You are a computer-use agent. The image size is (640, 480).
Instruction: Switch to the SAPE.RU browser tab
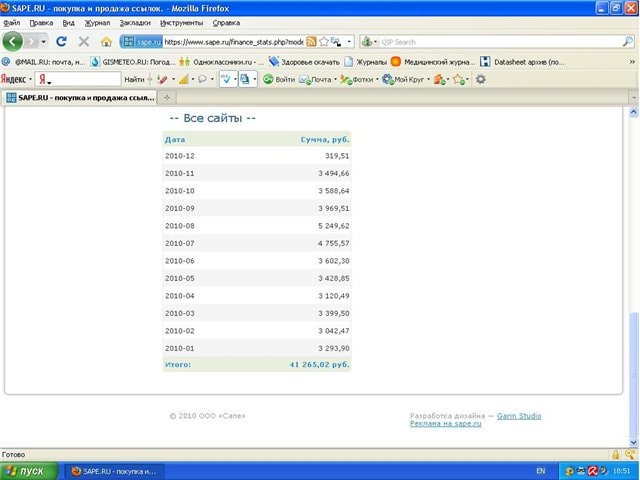[78, 97]
